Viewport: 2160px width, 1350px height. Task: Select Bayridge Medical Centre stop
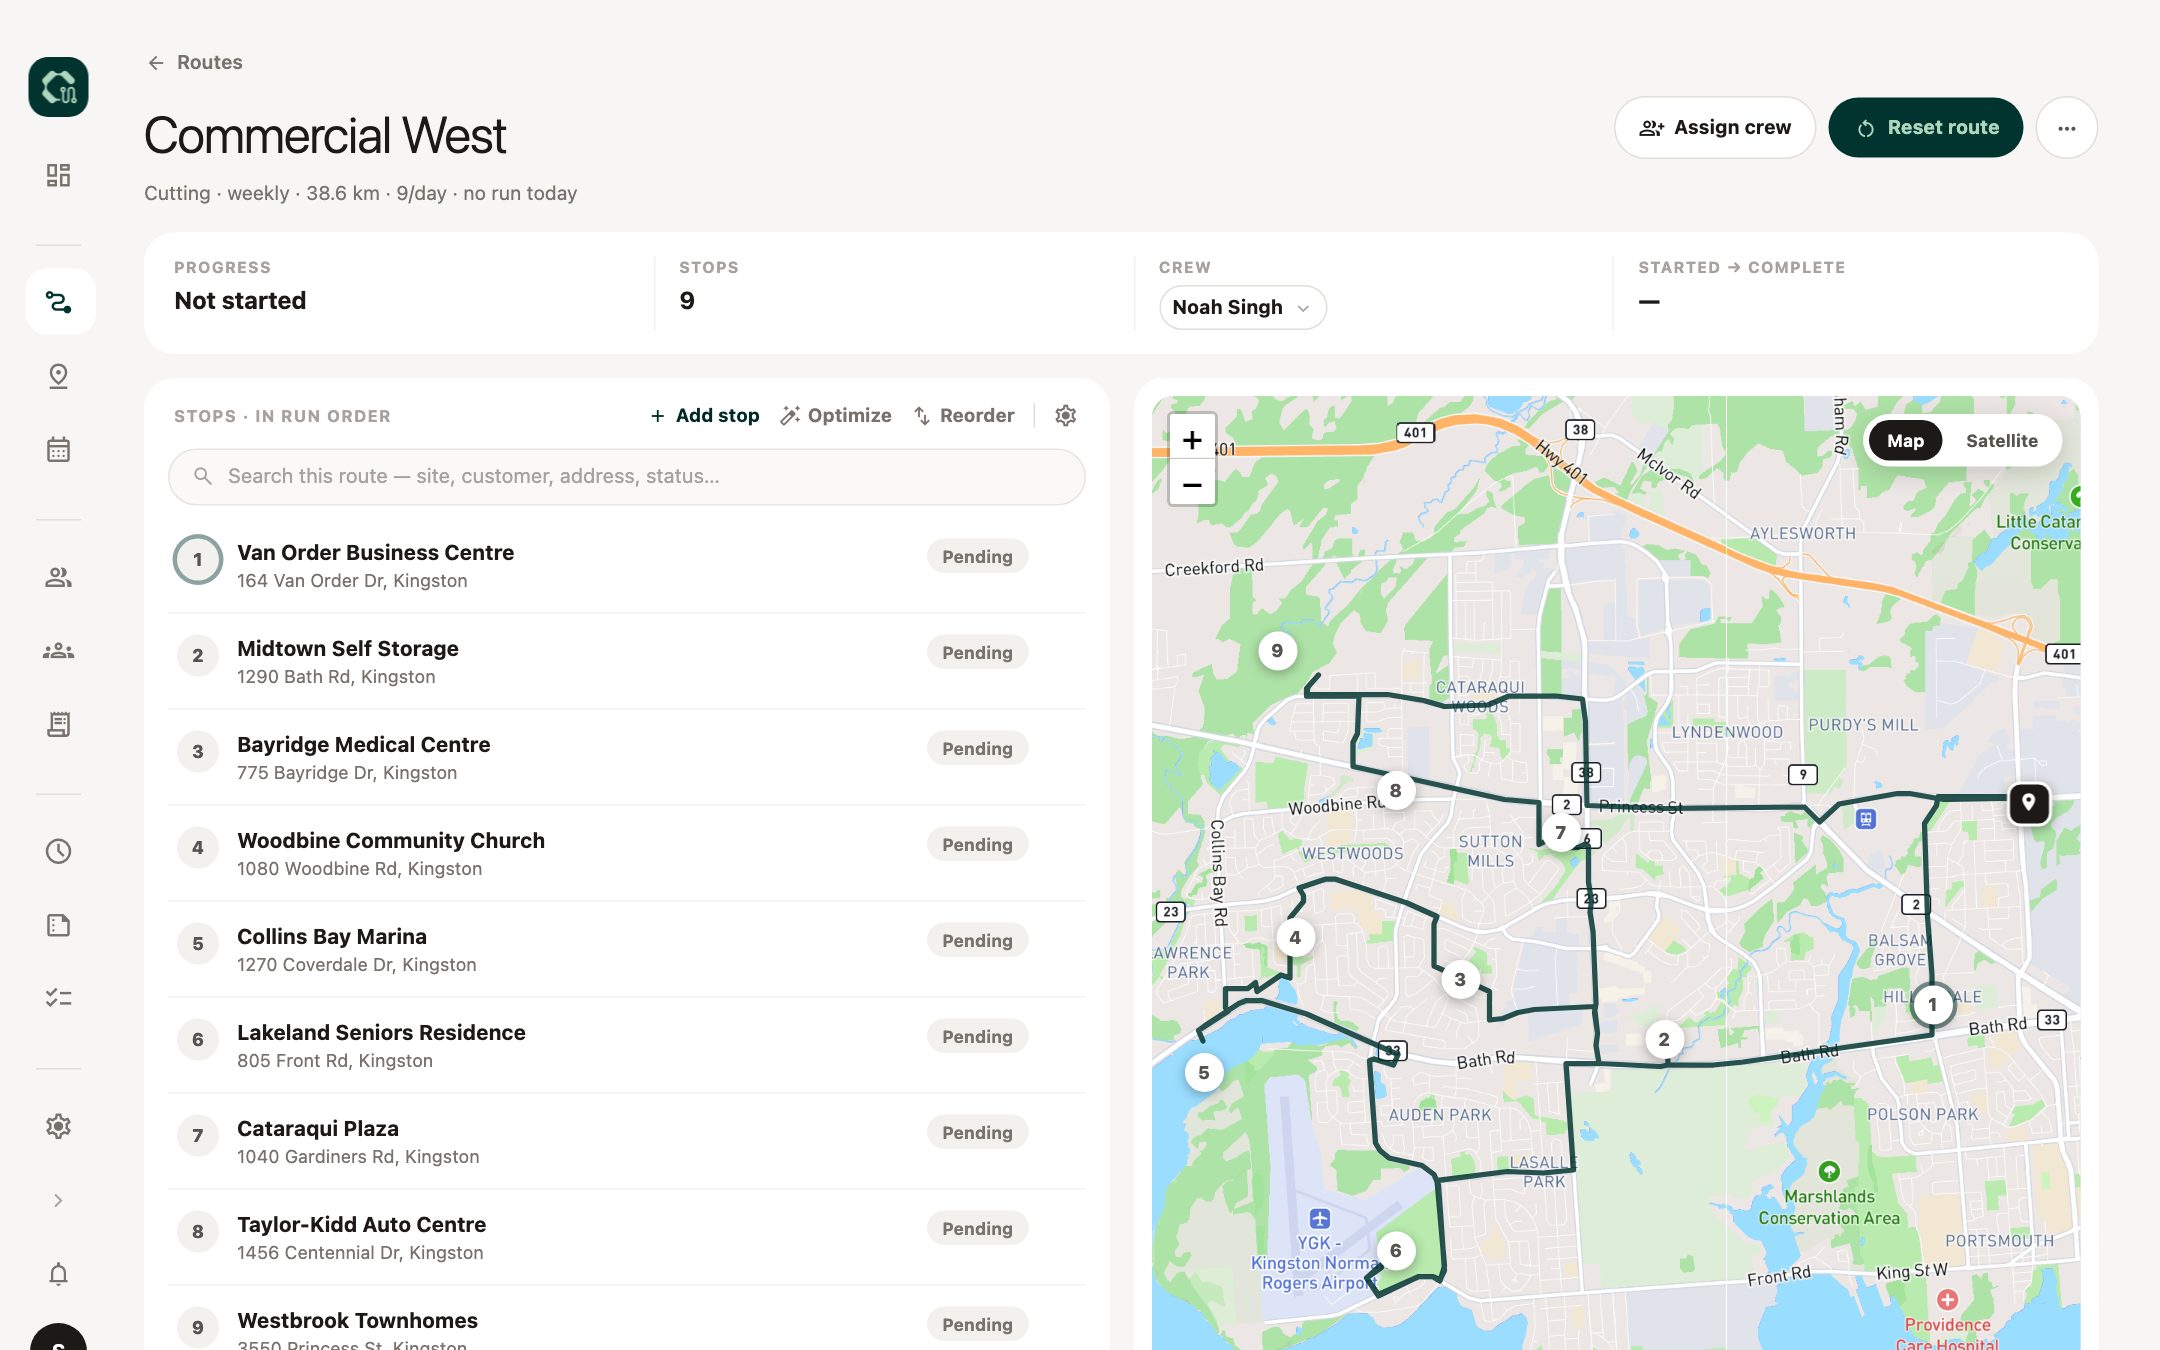(627, 758)
